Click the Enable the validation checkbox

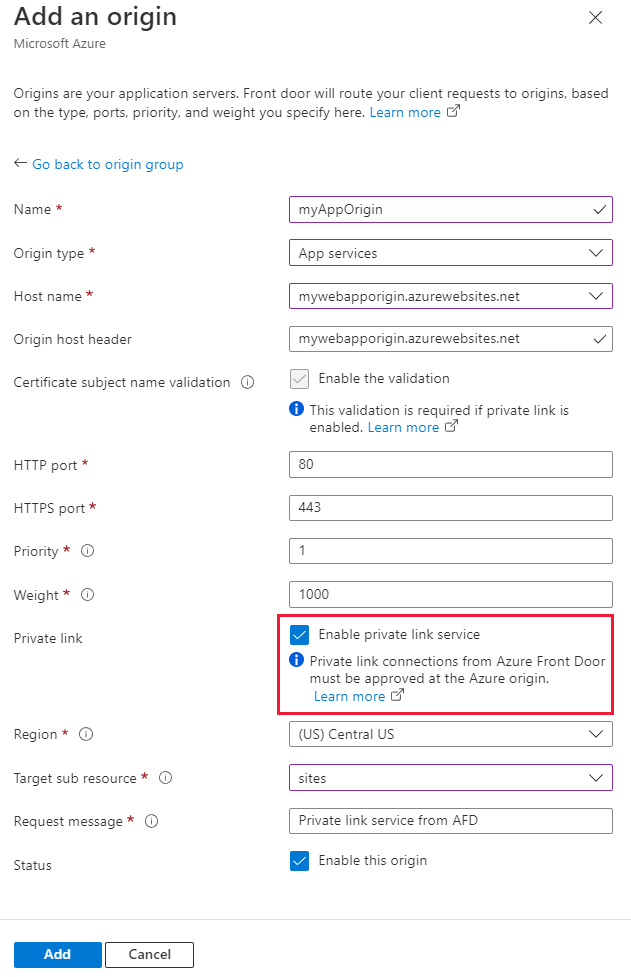[299, 379]
